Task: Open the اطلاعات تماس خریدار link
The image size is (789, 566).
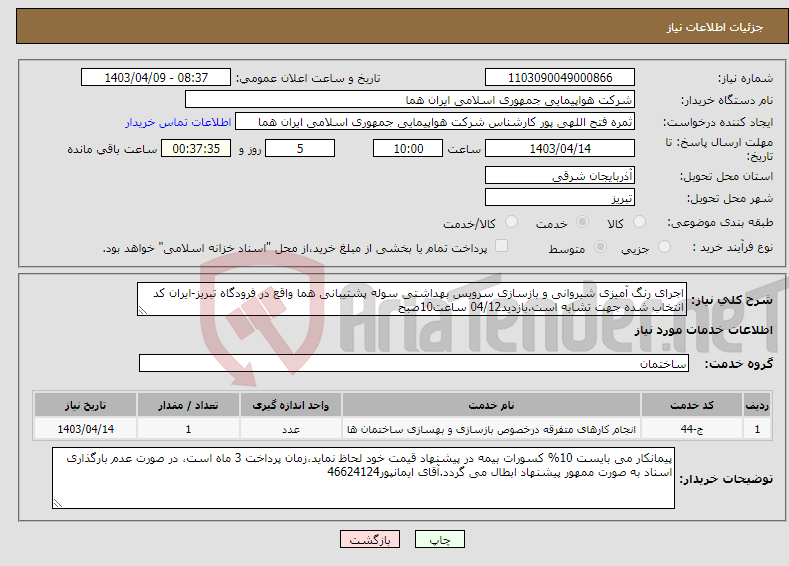Action: coord(178,122)
